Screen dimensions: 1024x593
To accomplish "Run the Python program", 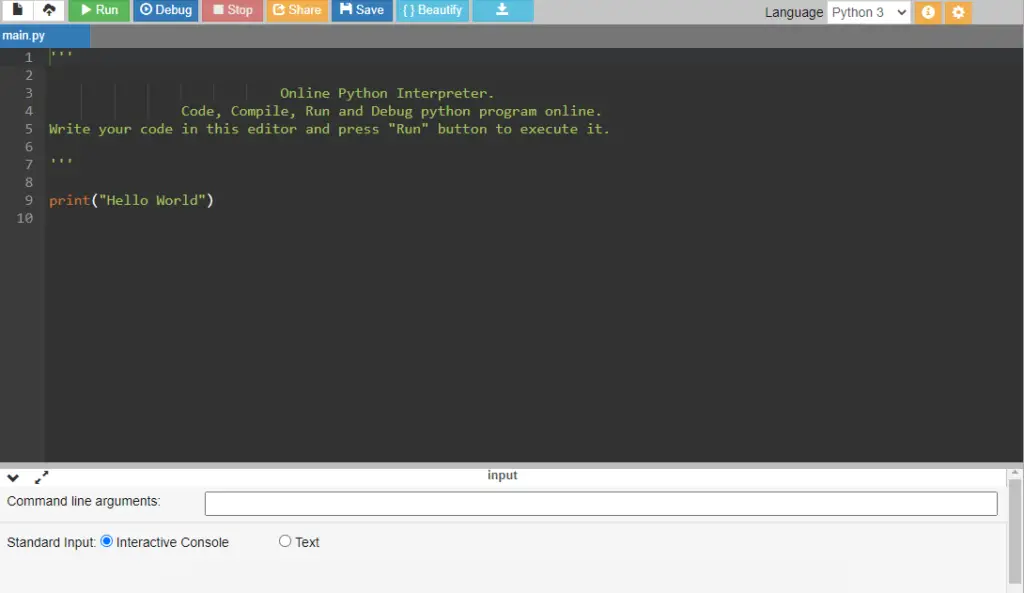I will [99, 11].
